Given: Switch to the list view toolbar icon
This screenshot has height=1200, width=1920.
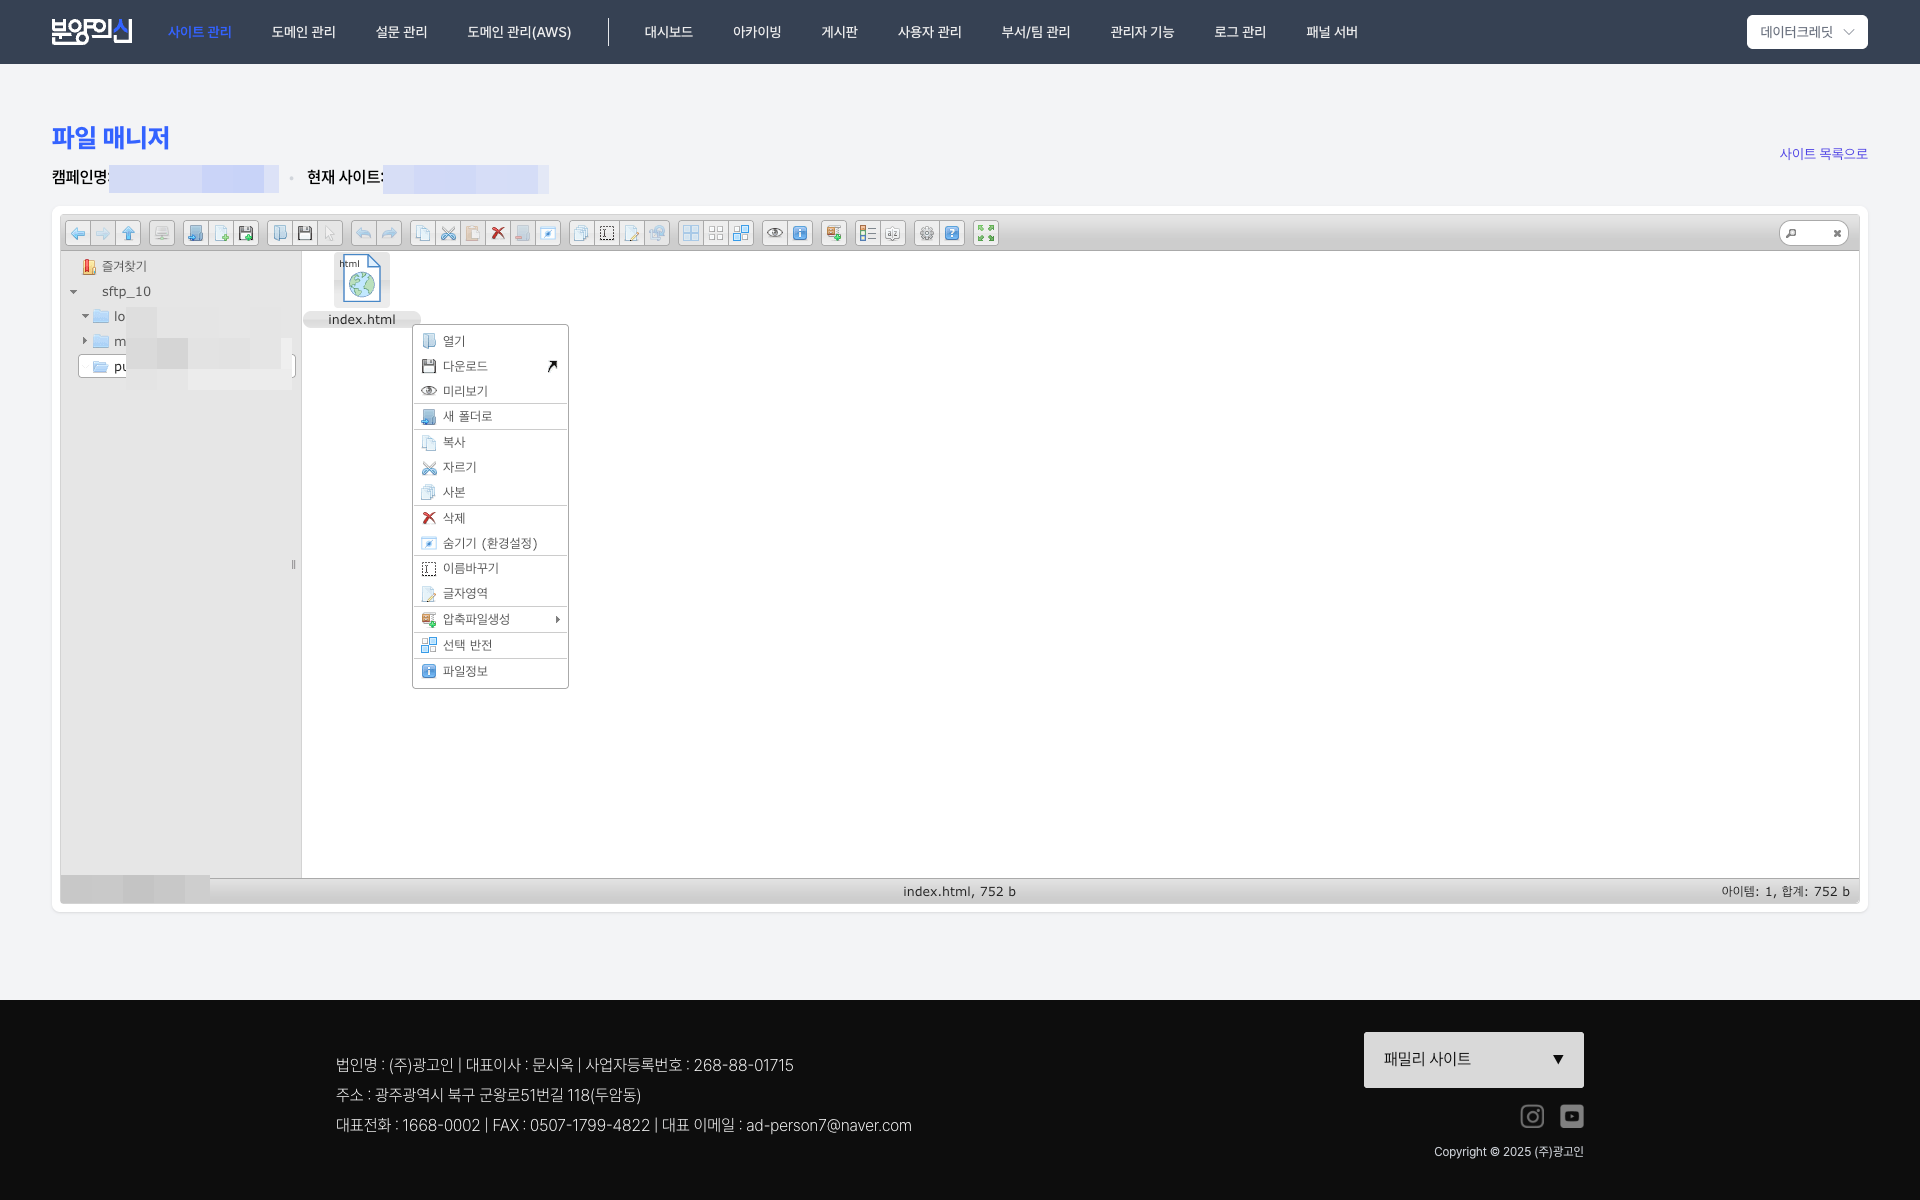Looking at the screenshot, I should pyautogui.click(x=867, y=233).
